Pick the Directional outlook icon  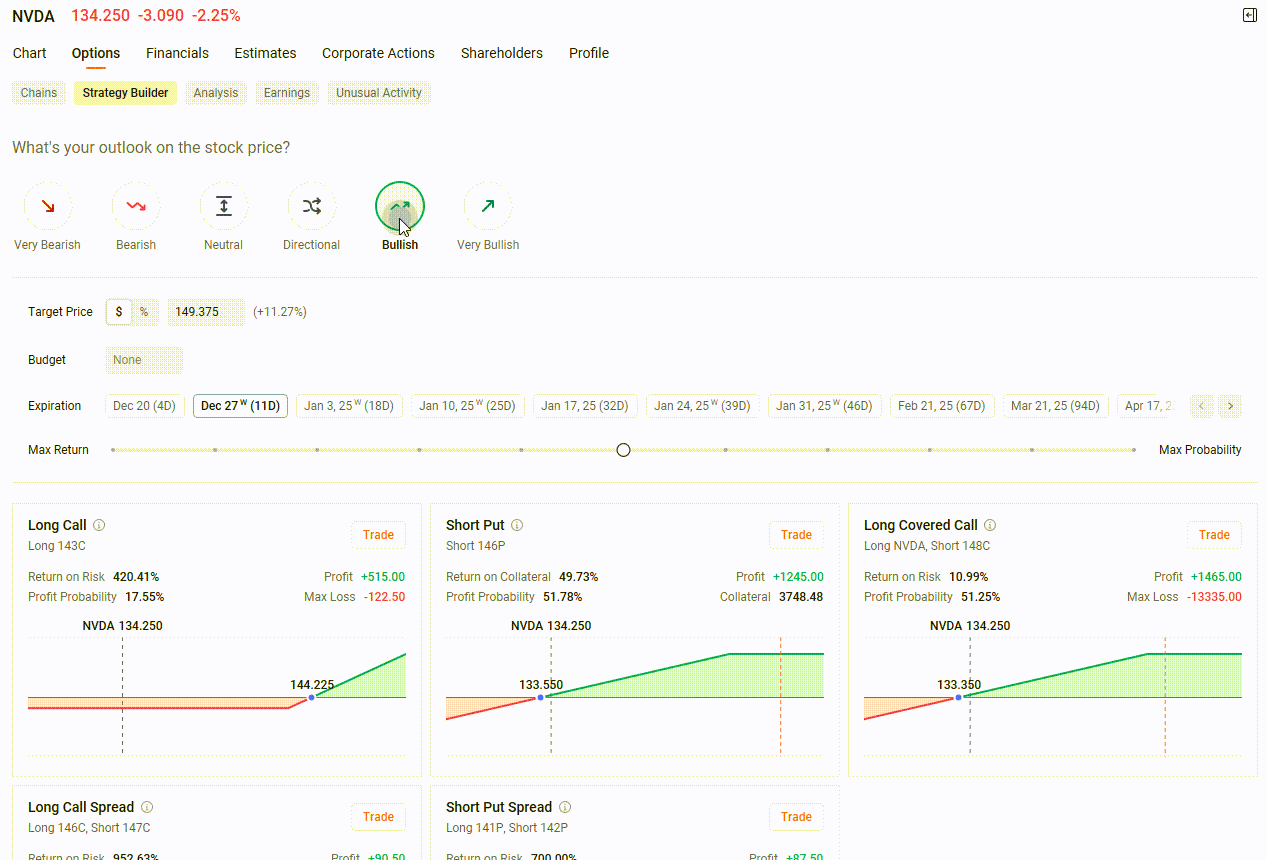(311, 206)
